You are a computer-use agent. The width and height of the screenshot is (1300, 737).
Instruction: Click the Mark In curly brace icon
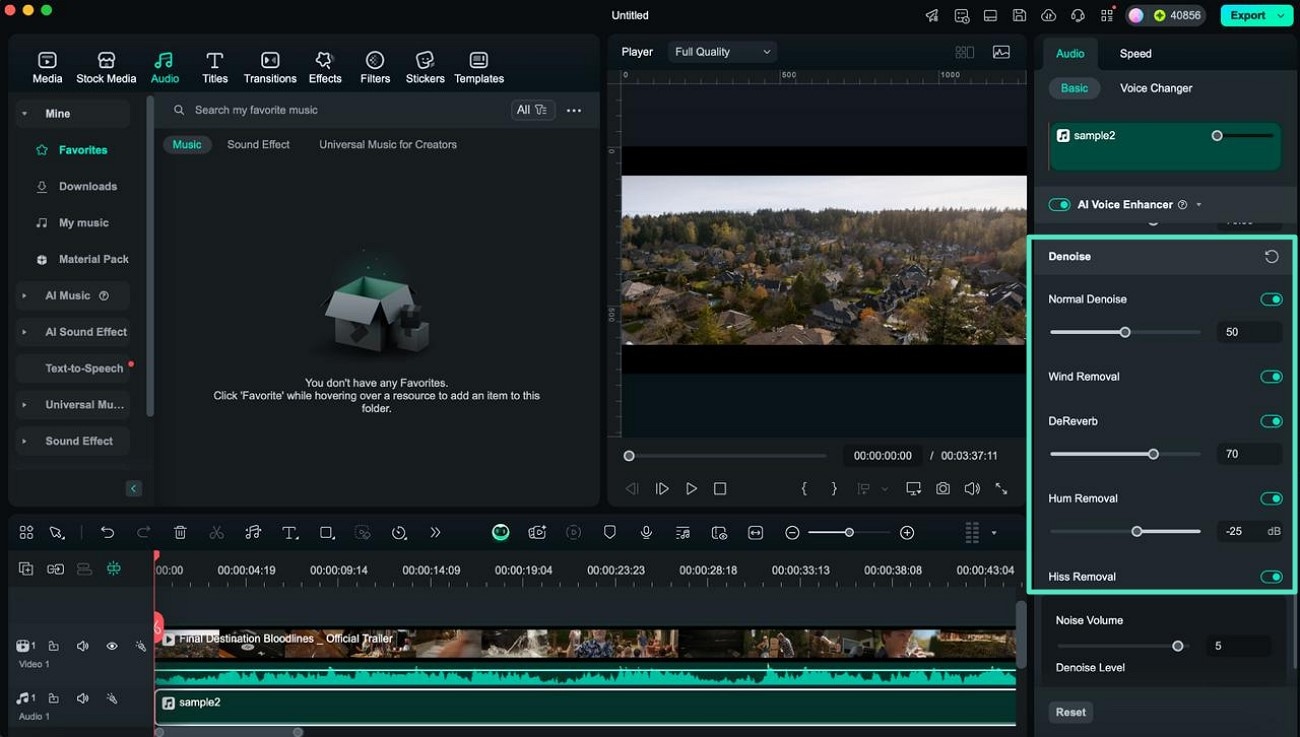[x=804, y=489]
